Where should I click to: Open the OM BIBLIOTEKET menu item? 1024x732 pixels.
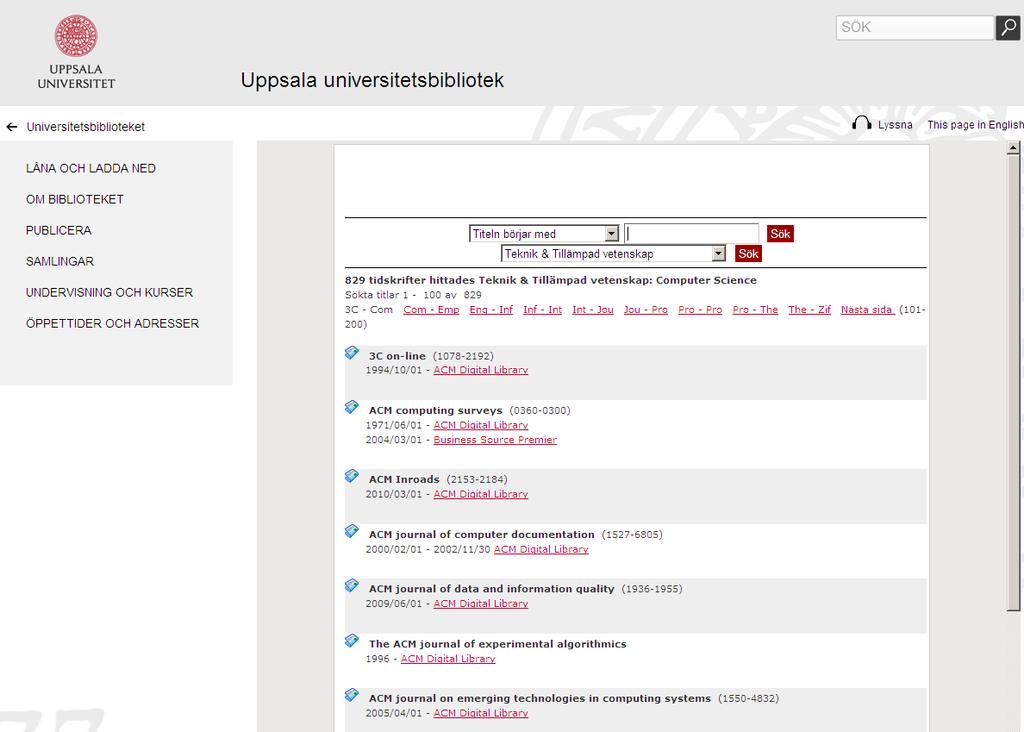[x=75, y=199]
